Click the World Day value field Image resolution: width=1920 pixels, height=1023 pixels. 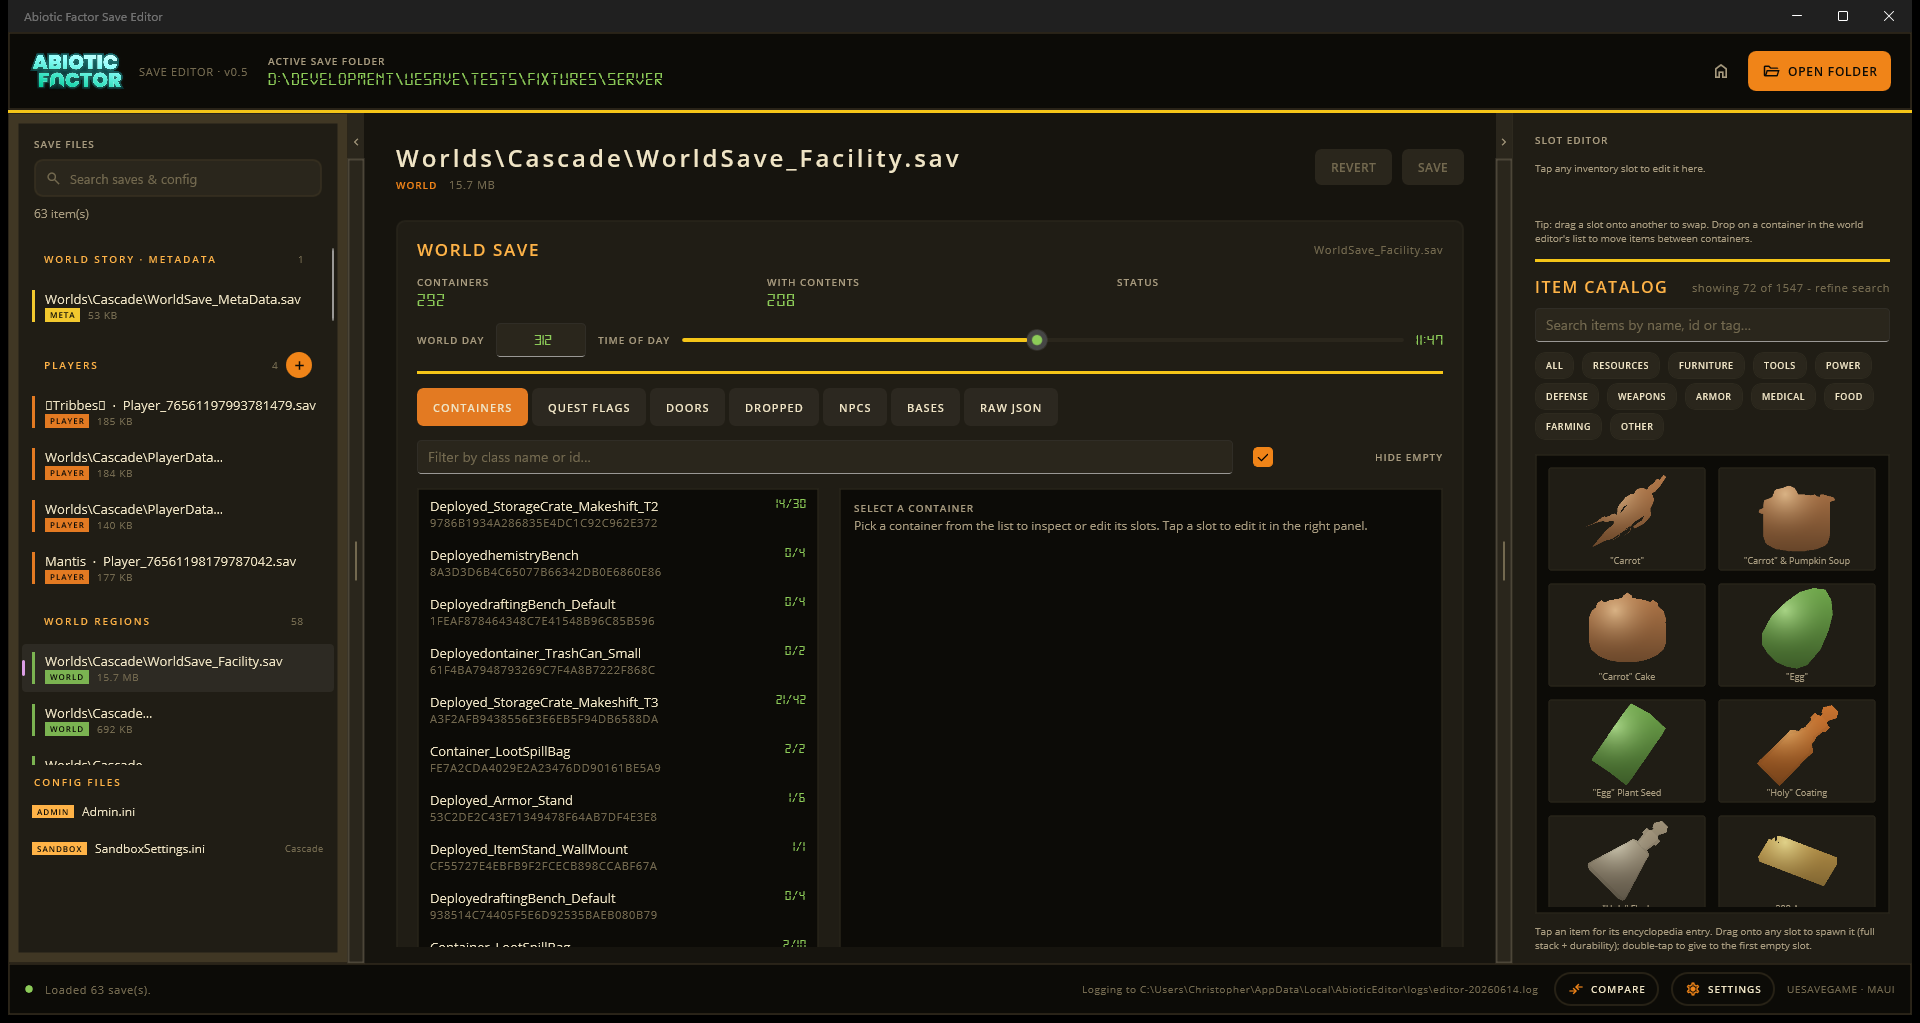(541, 340)
